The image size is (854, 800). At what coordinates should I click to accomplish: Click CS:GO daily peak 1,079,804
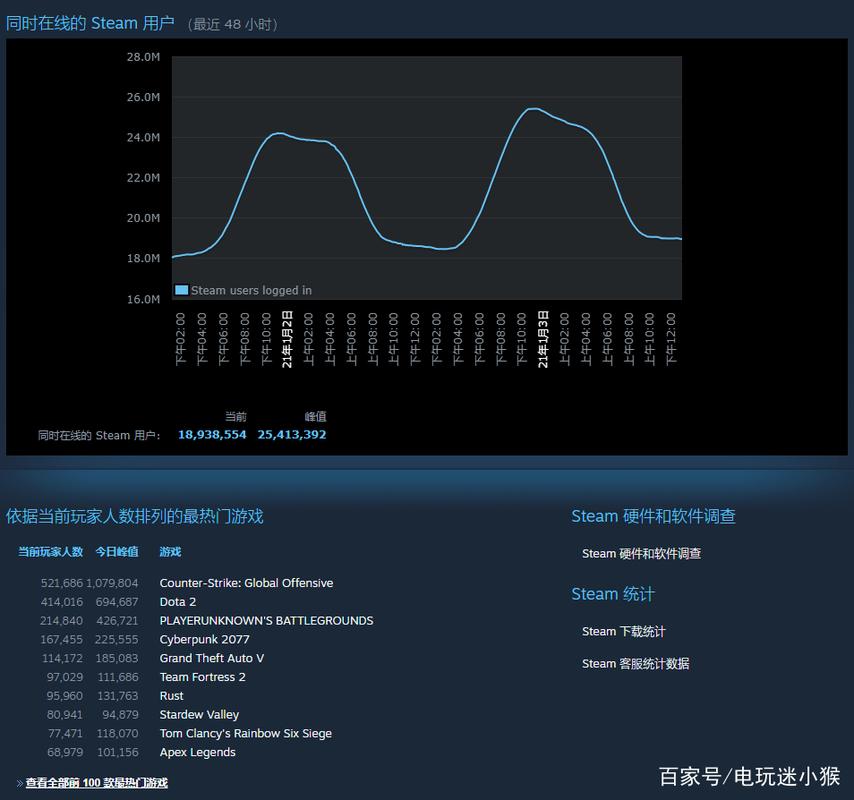(113, 583)
